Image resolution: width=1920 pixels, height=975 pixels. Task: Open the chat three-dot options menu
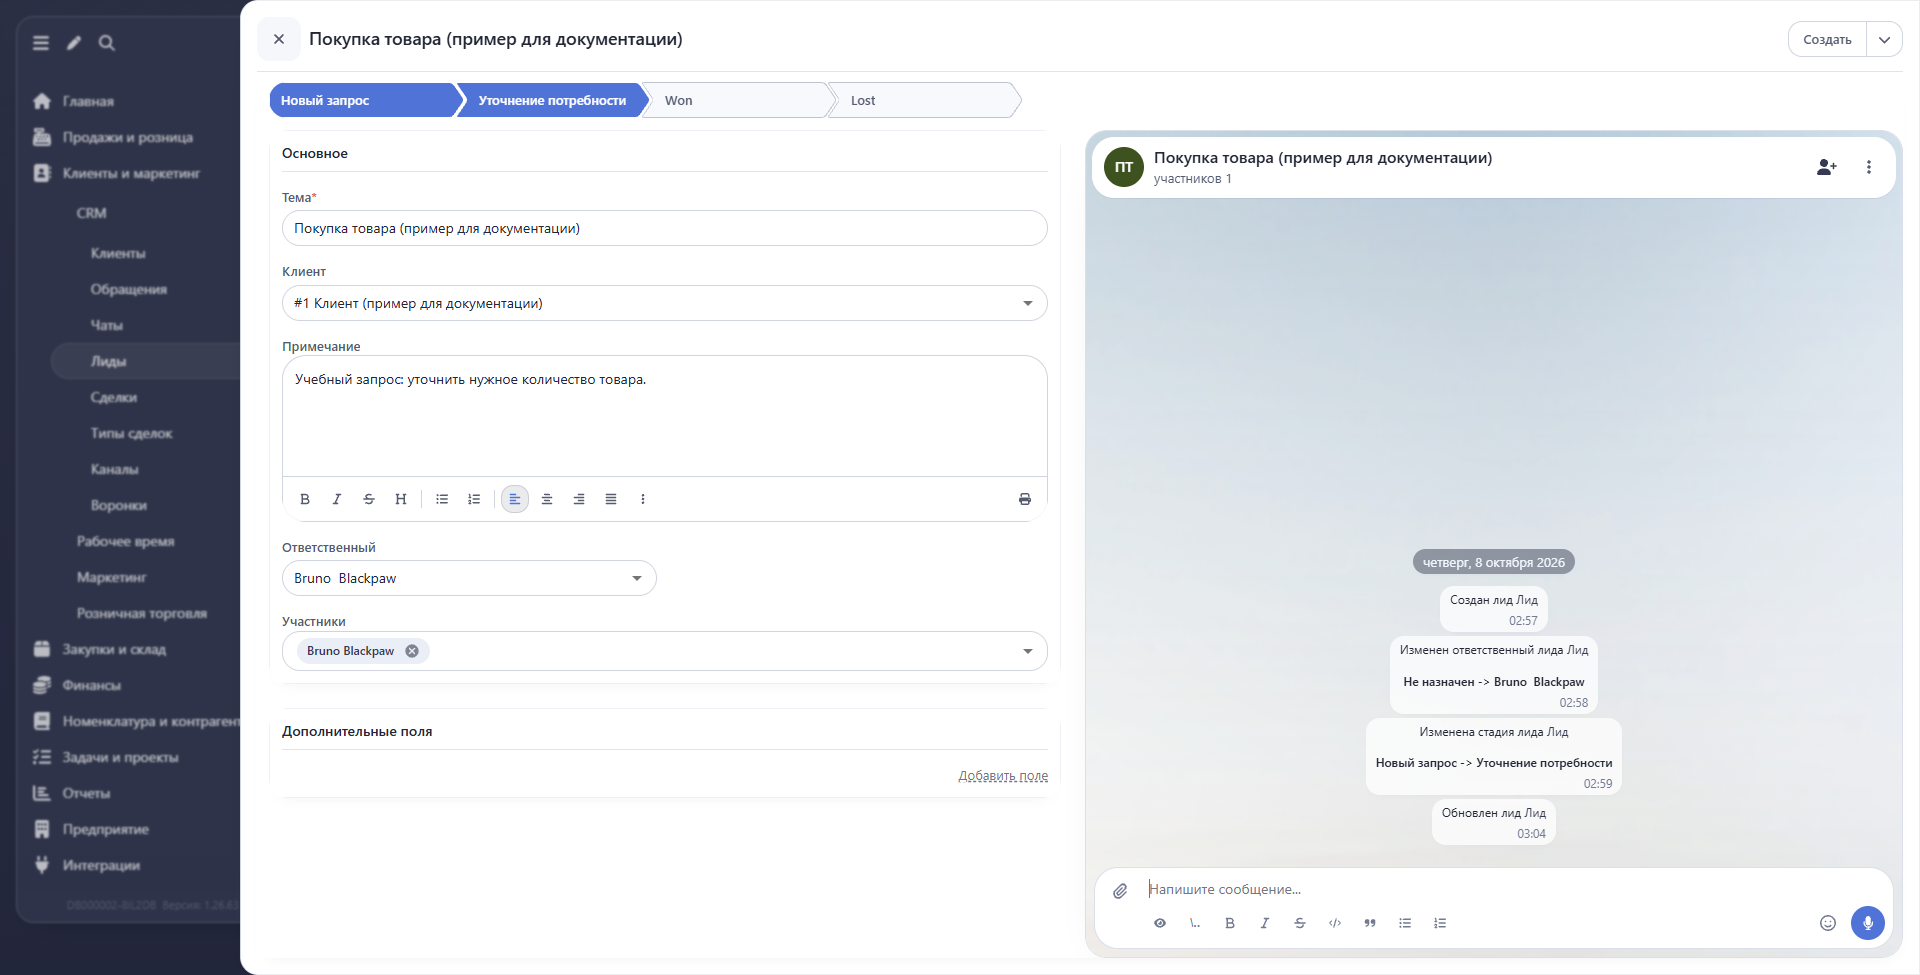click(1869, 167)
